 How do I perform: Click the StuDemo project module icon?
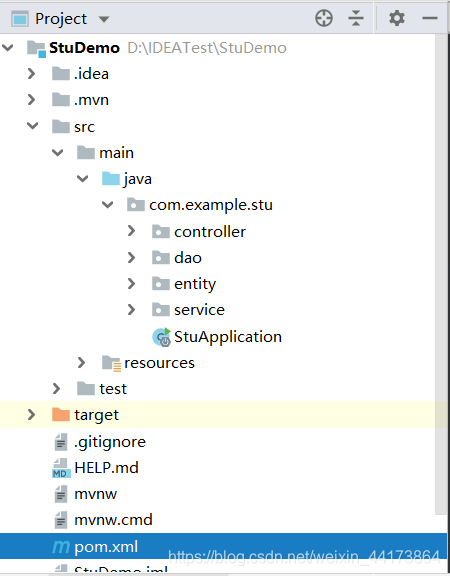click(x=36, y=49)
